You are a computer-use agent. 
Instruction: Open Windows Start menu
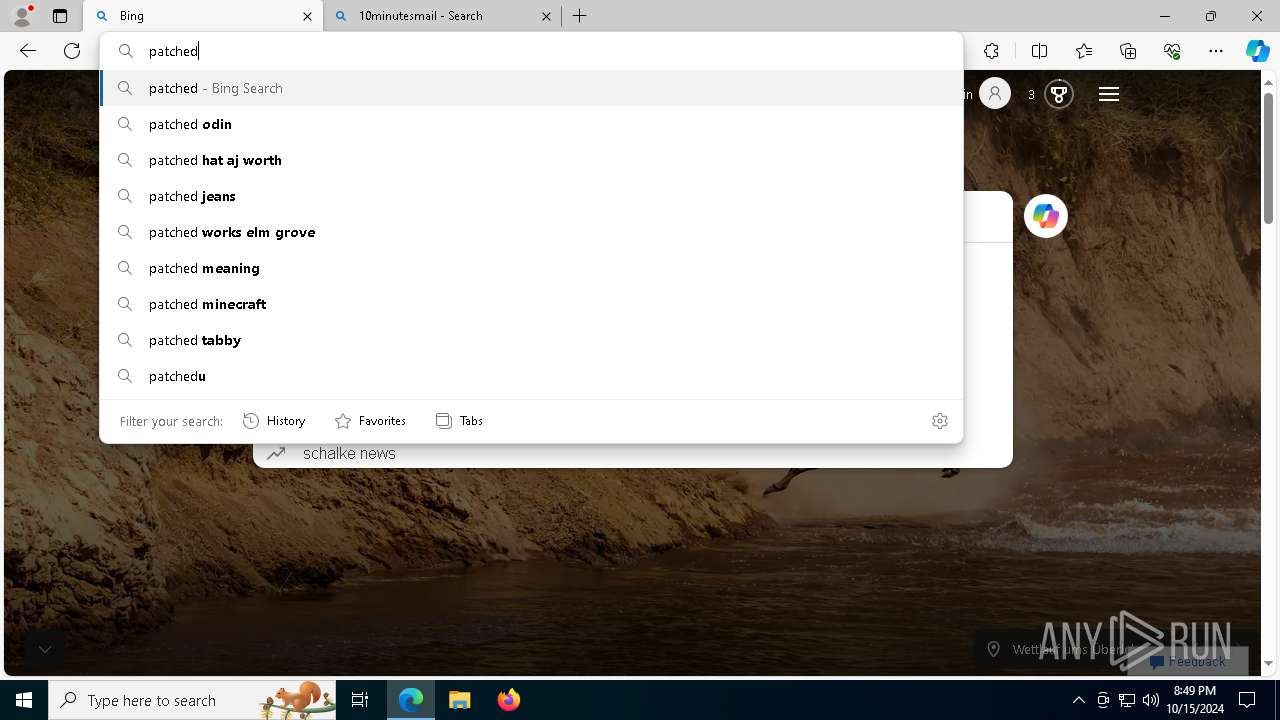tap(24, 700)
